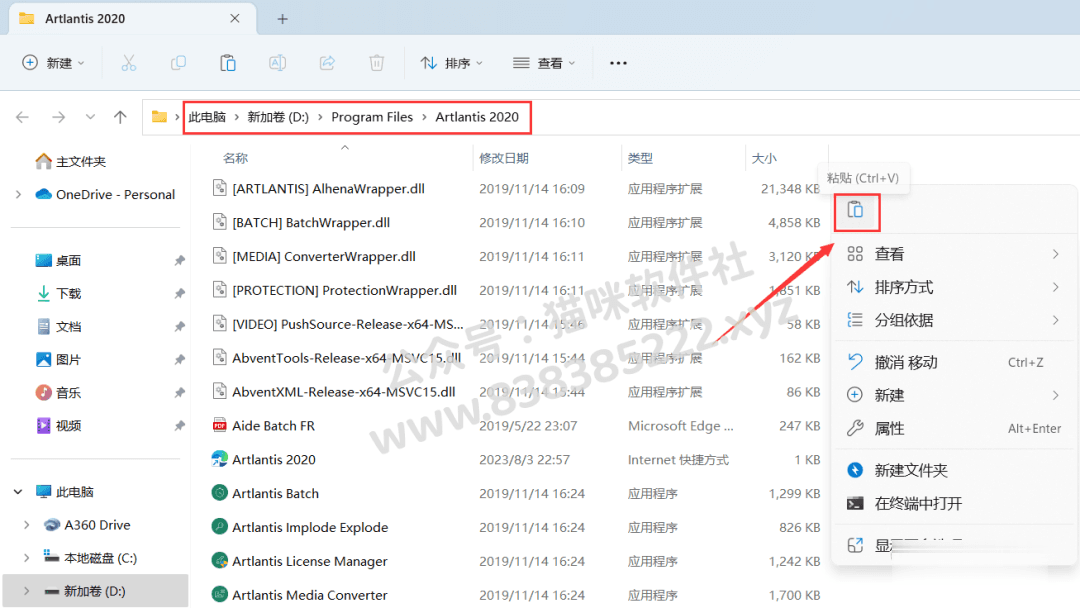Viewport: 1080px width, 608px height.
Task: Sort by the 类型 column header
Action: 641,158
